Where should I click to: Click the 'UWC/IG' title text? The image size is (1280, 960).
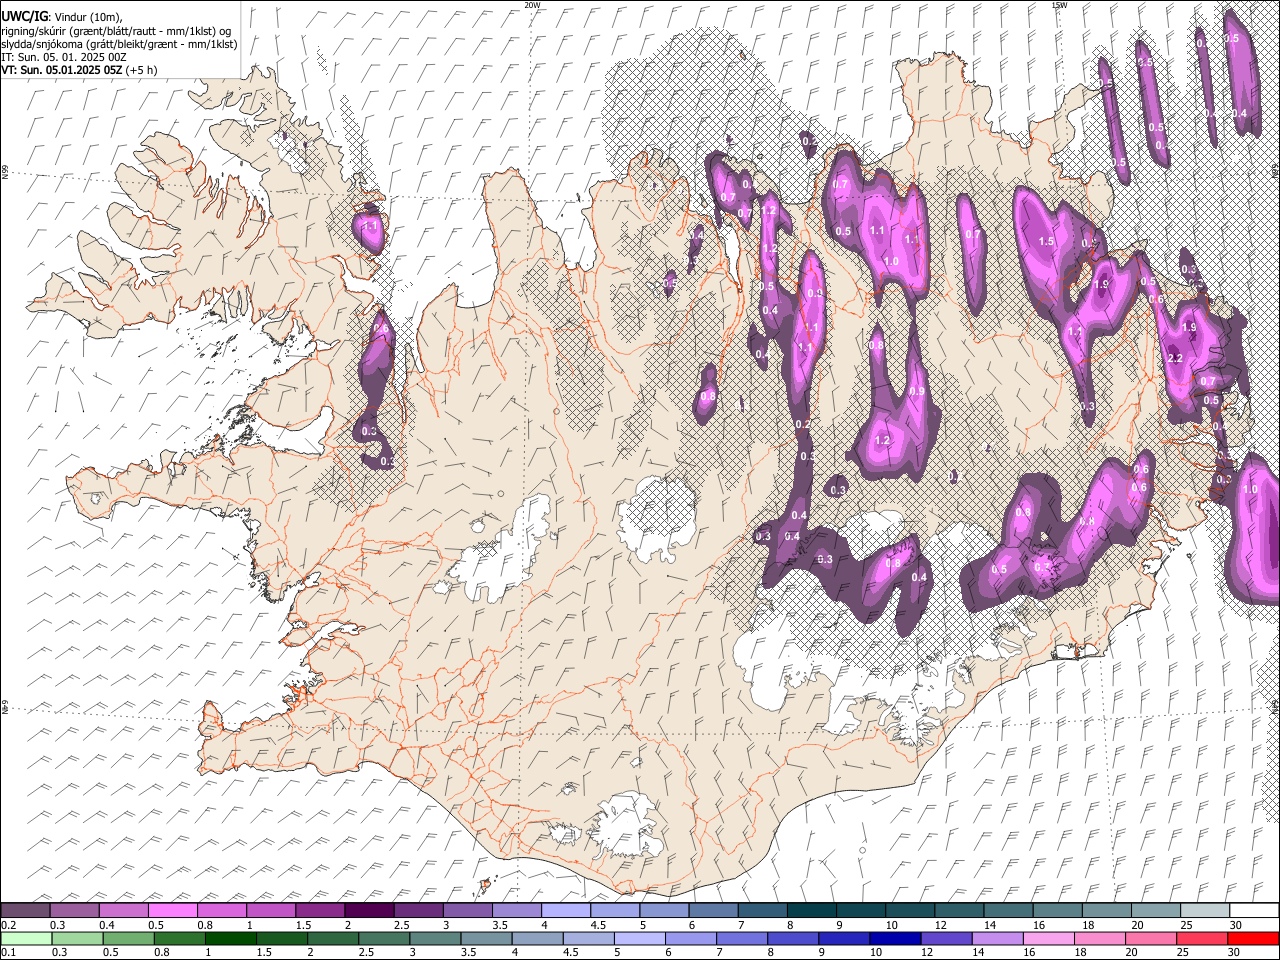23,16
